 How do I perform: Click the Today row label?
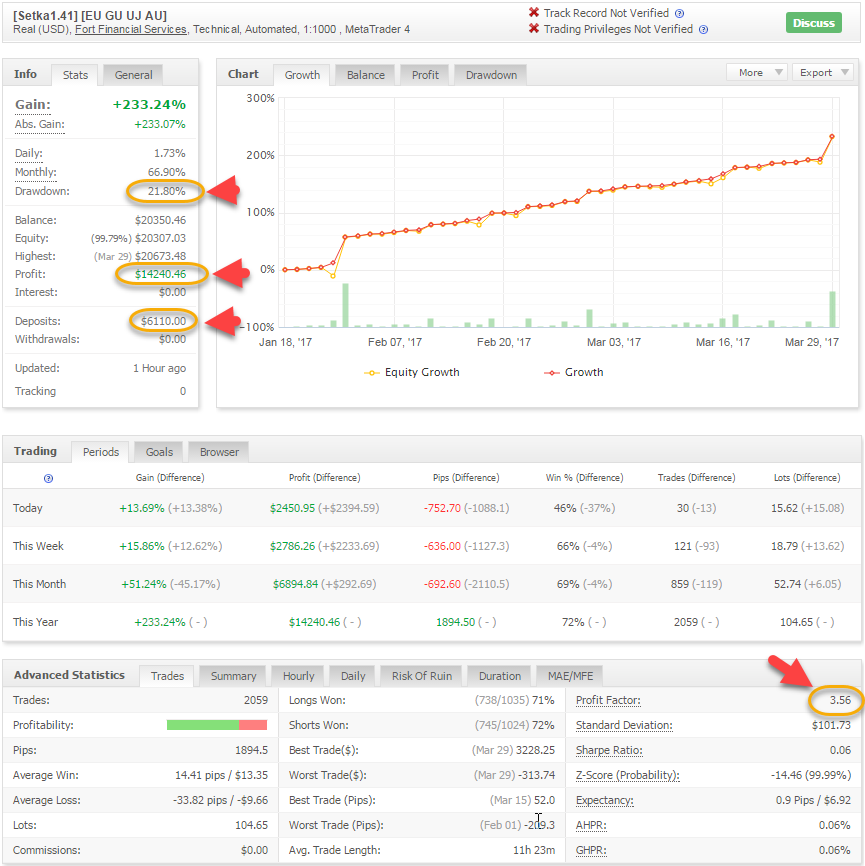point(27,508)
